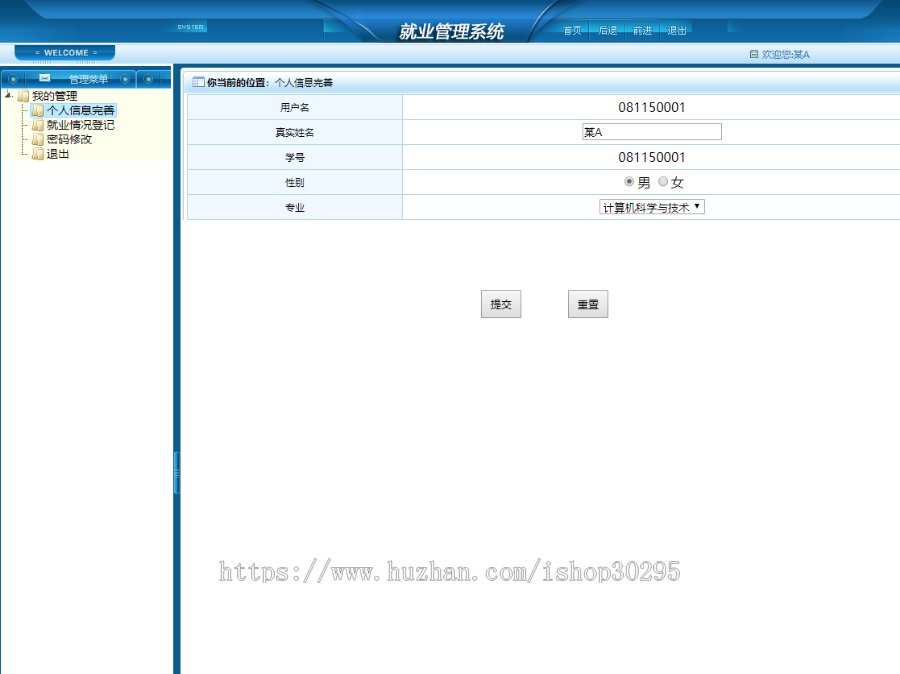Click 前进 in the top navigation
This screenshot has height=674, width=900.
click(x=643, y=30)
